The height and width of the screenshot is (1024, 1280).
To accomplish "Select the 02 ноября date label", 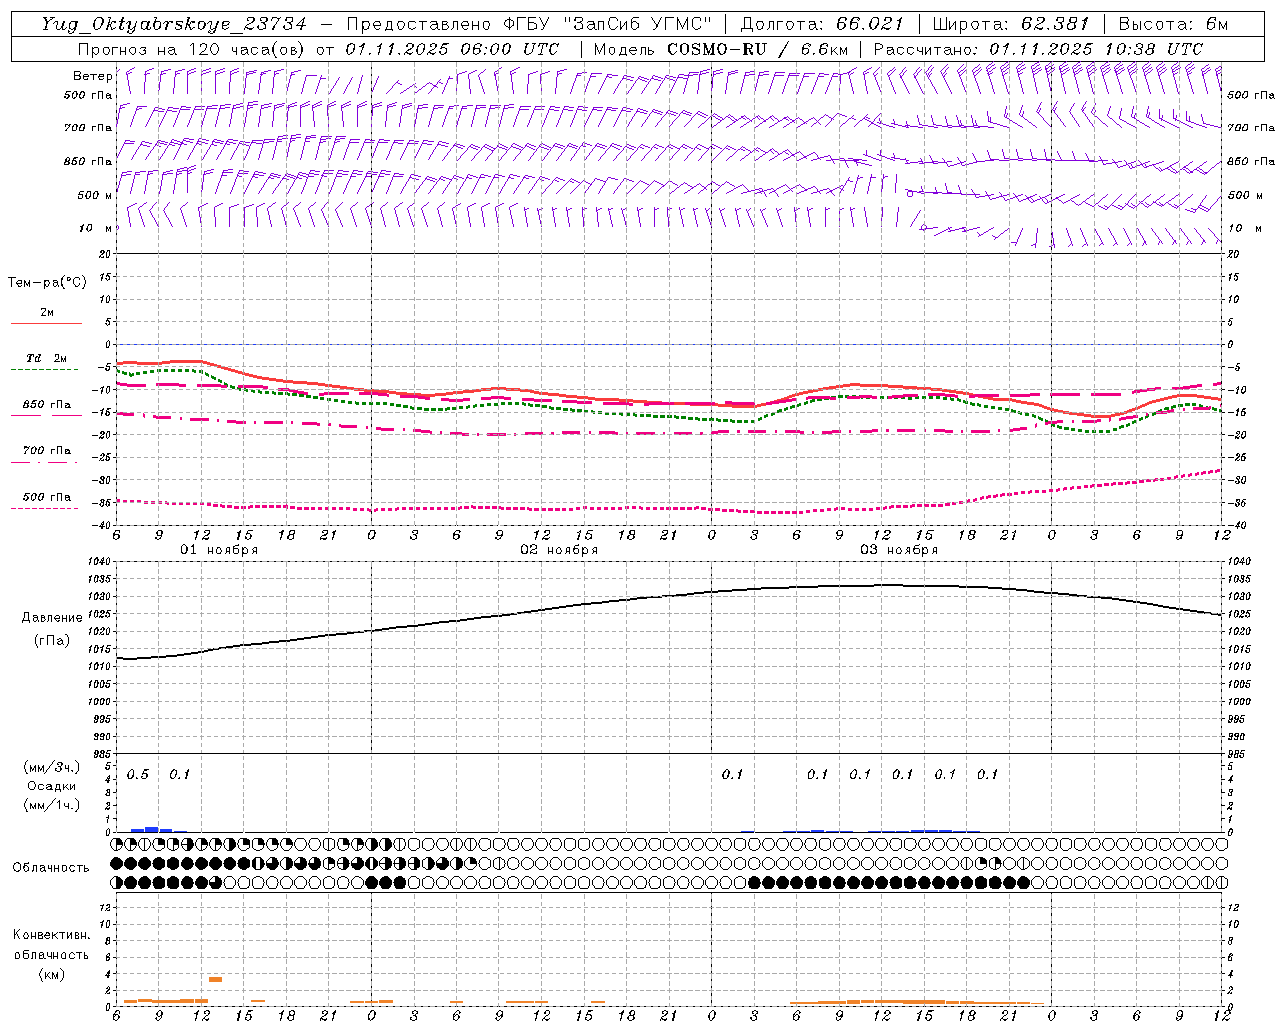I will [559, 549].
